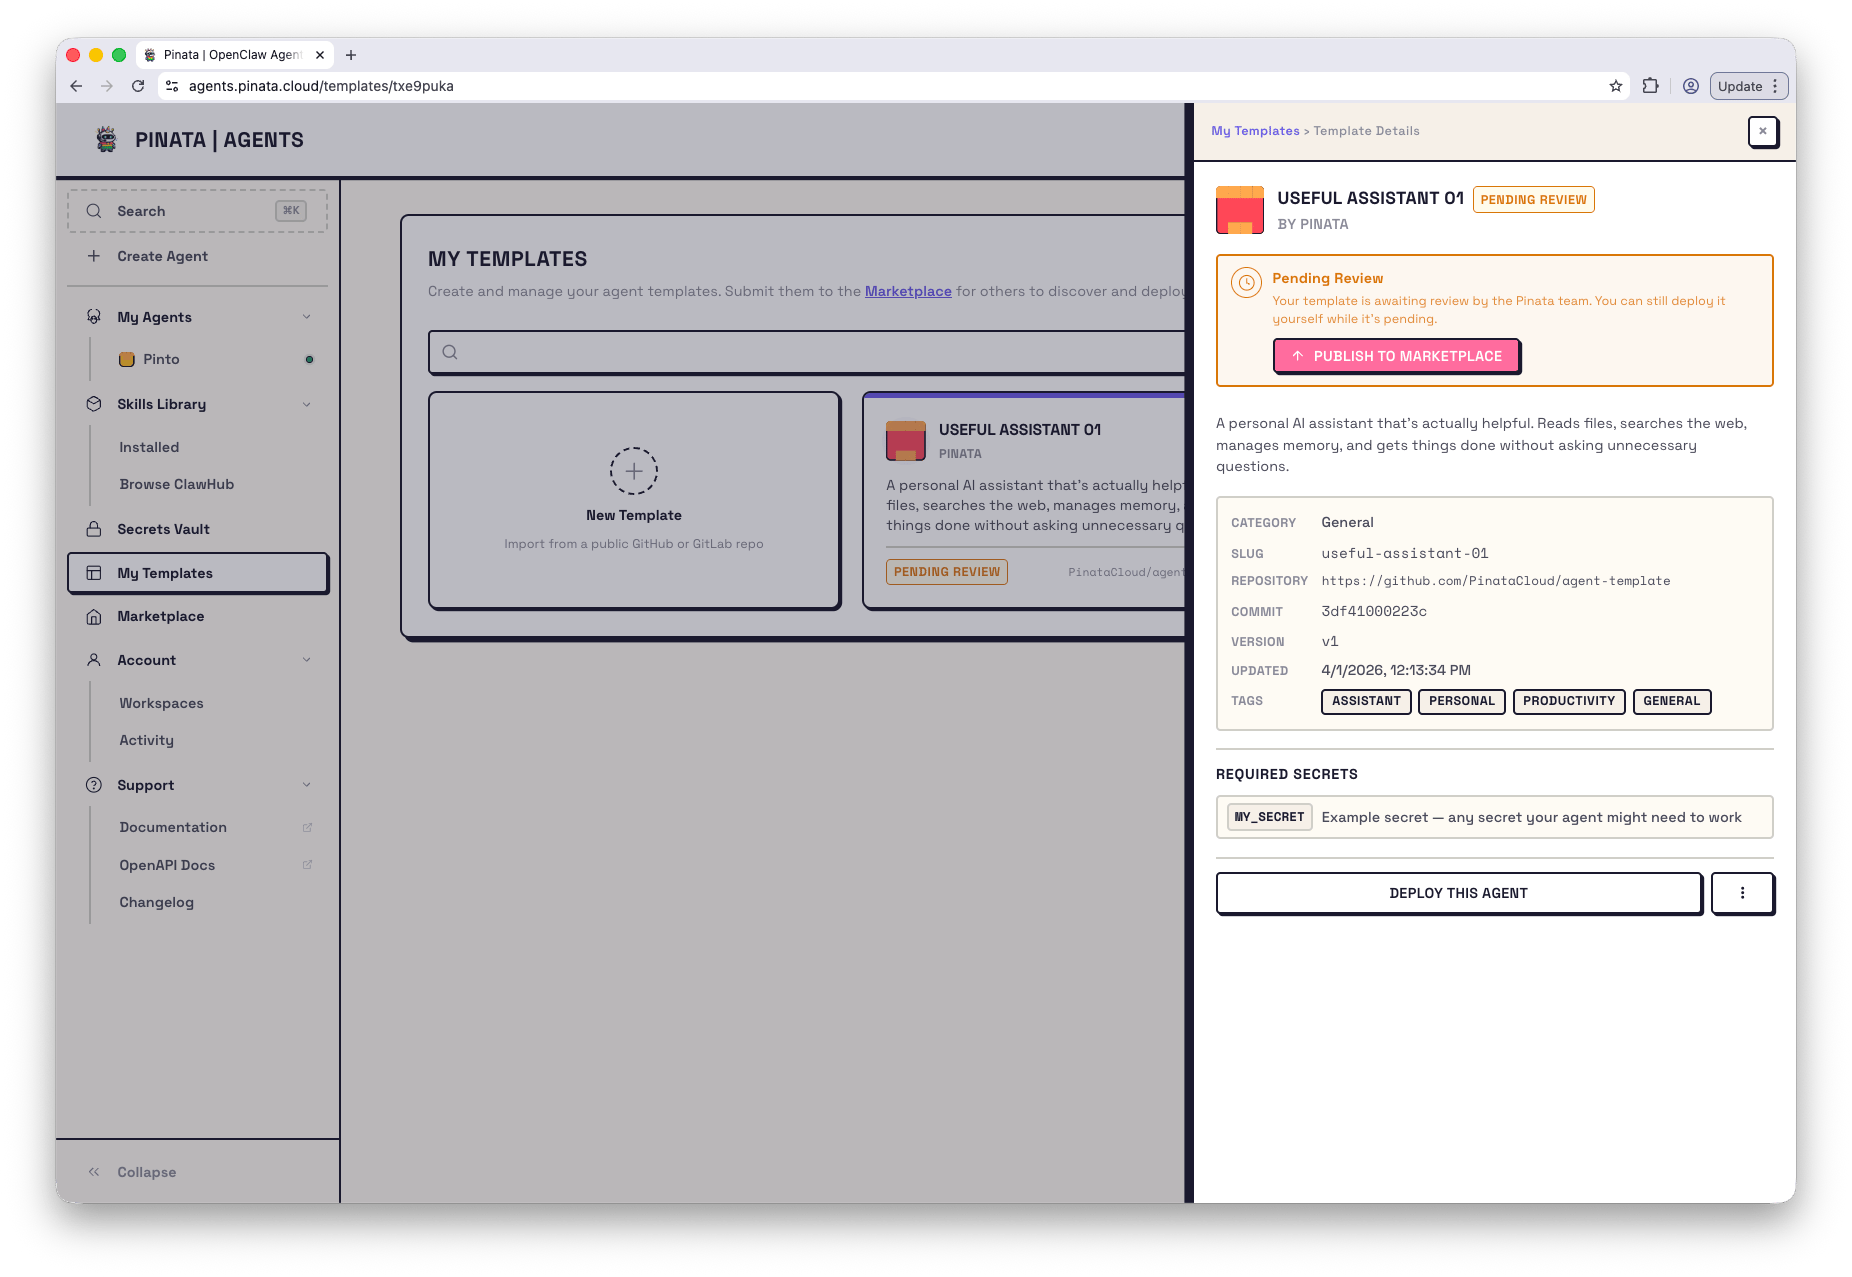Open Workspaces under Account

161,703
